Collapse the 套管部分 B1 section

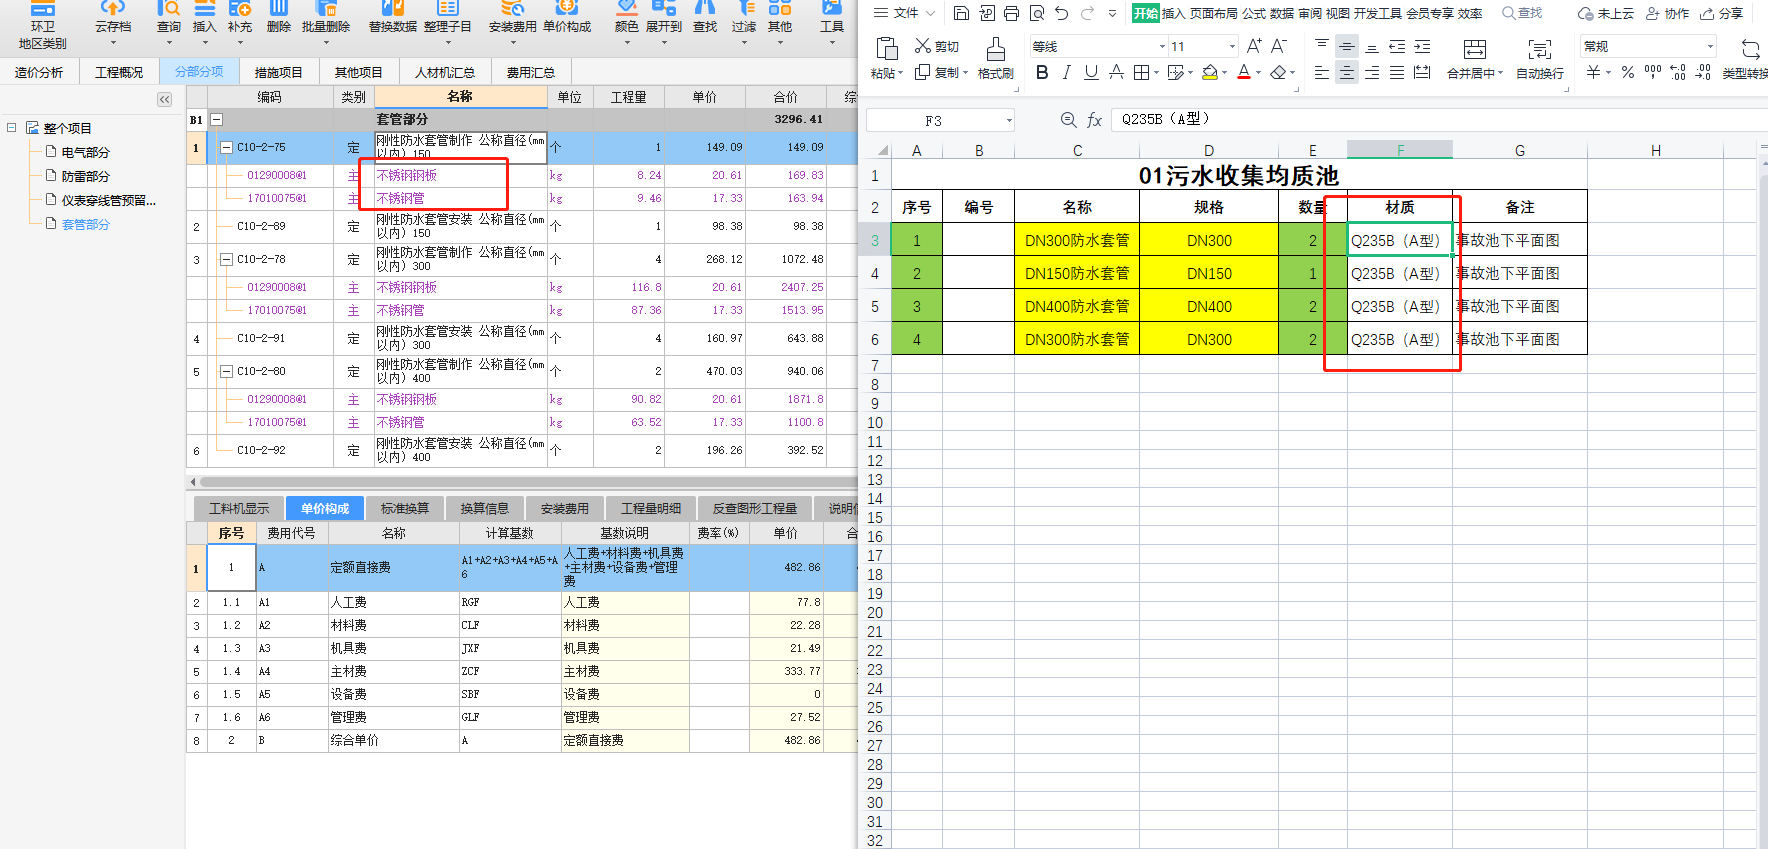click(x=216, y=119)
